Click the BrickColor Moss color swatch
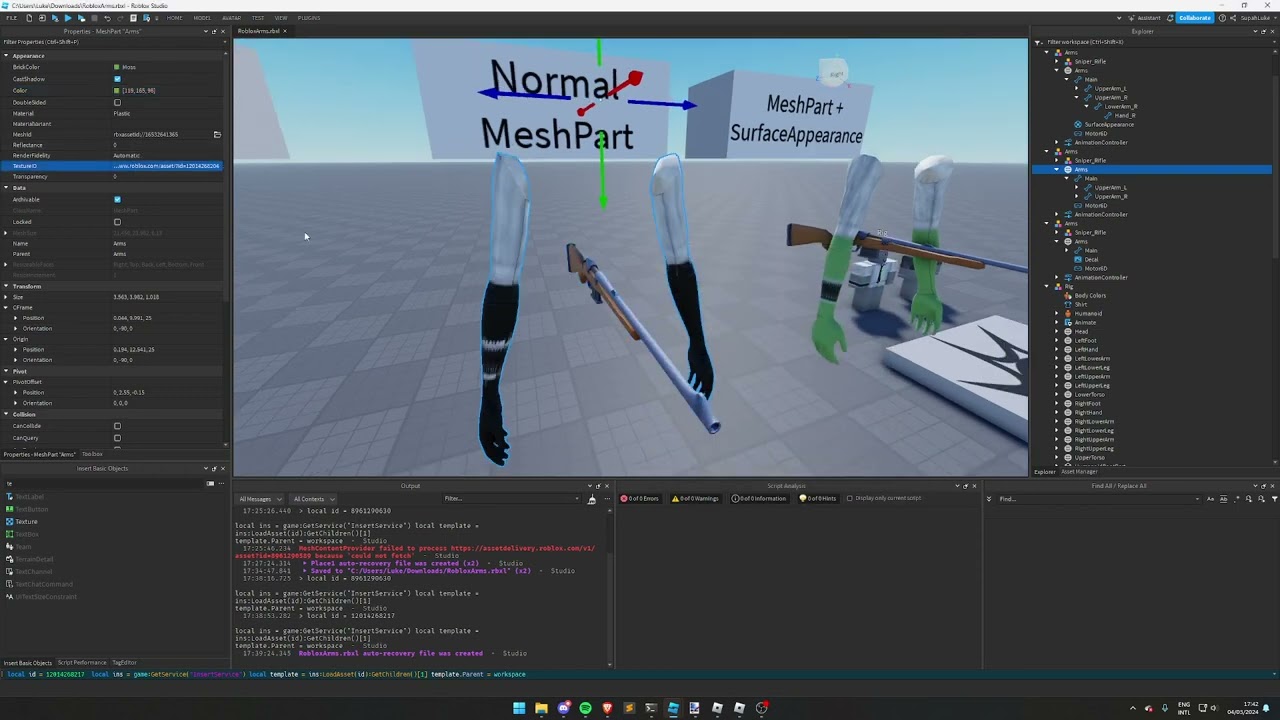 tap(117, 67)
